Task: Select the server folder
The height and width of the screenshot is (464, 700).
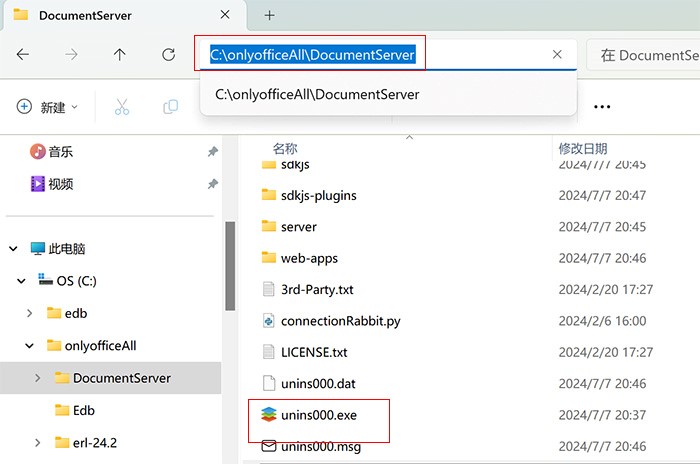Action: [x=289, y=226]
